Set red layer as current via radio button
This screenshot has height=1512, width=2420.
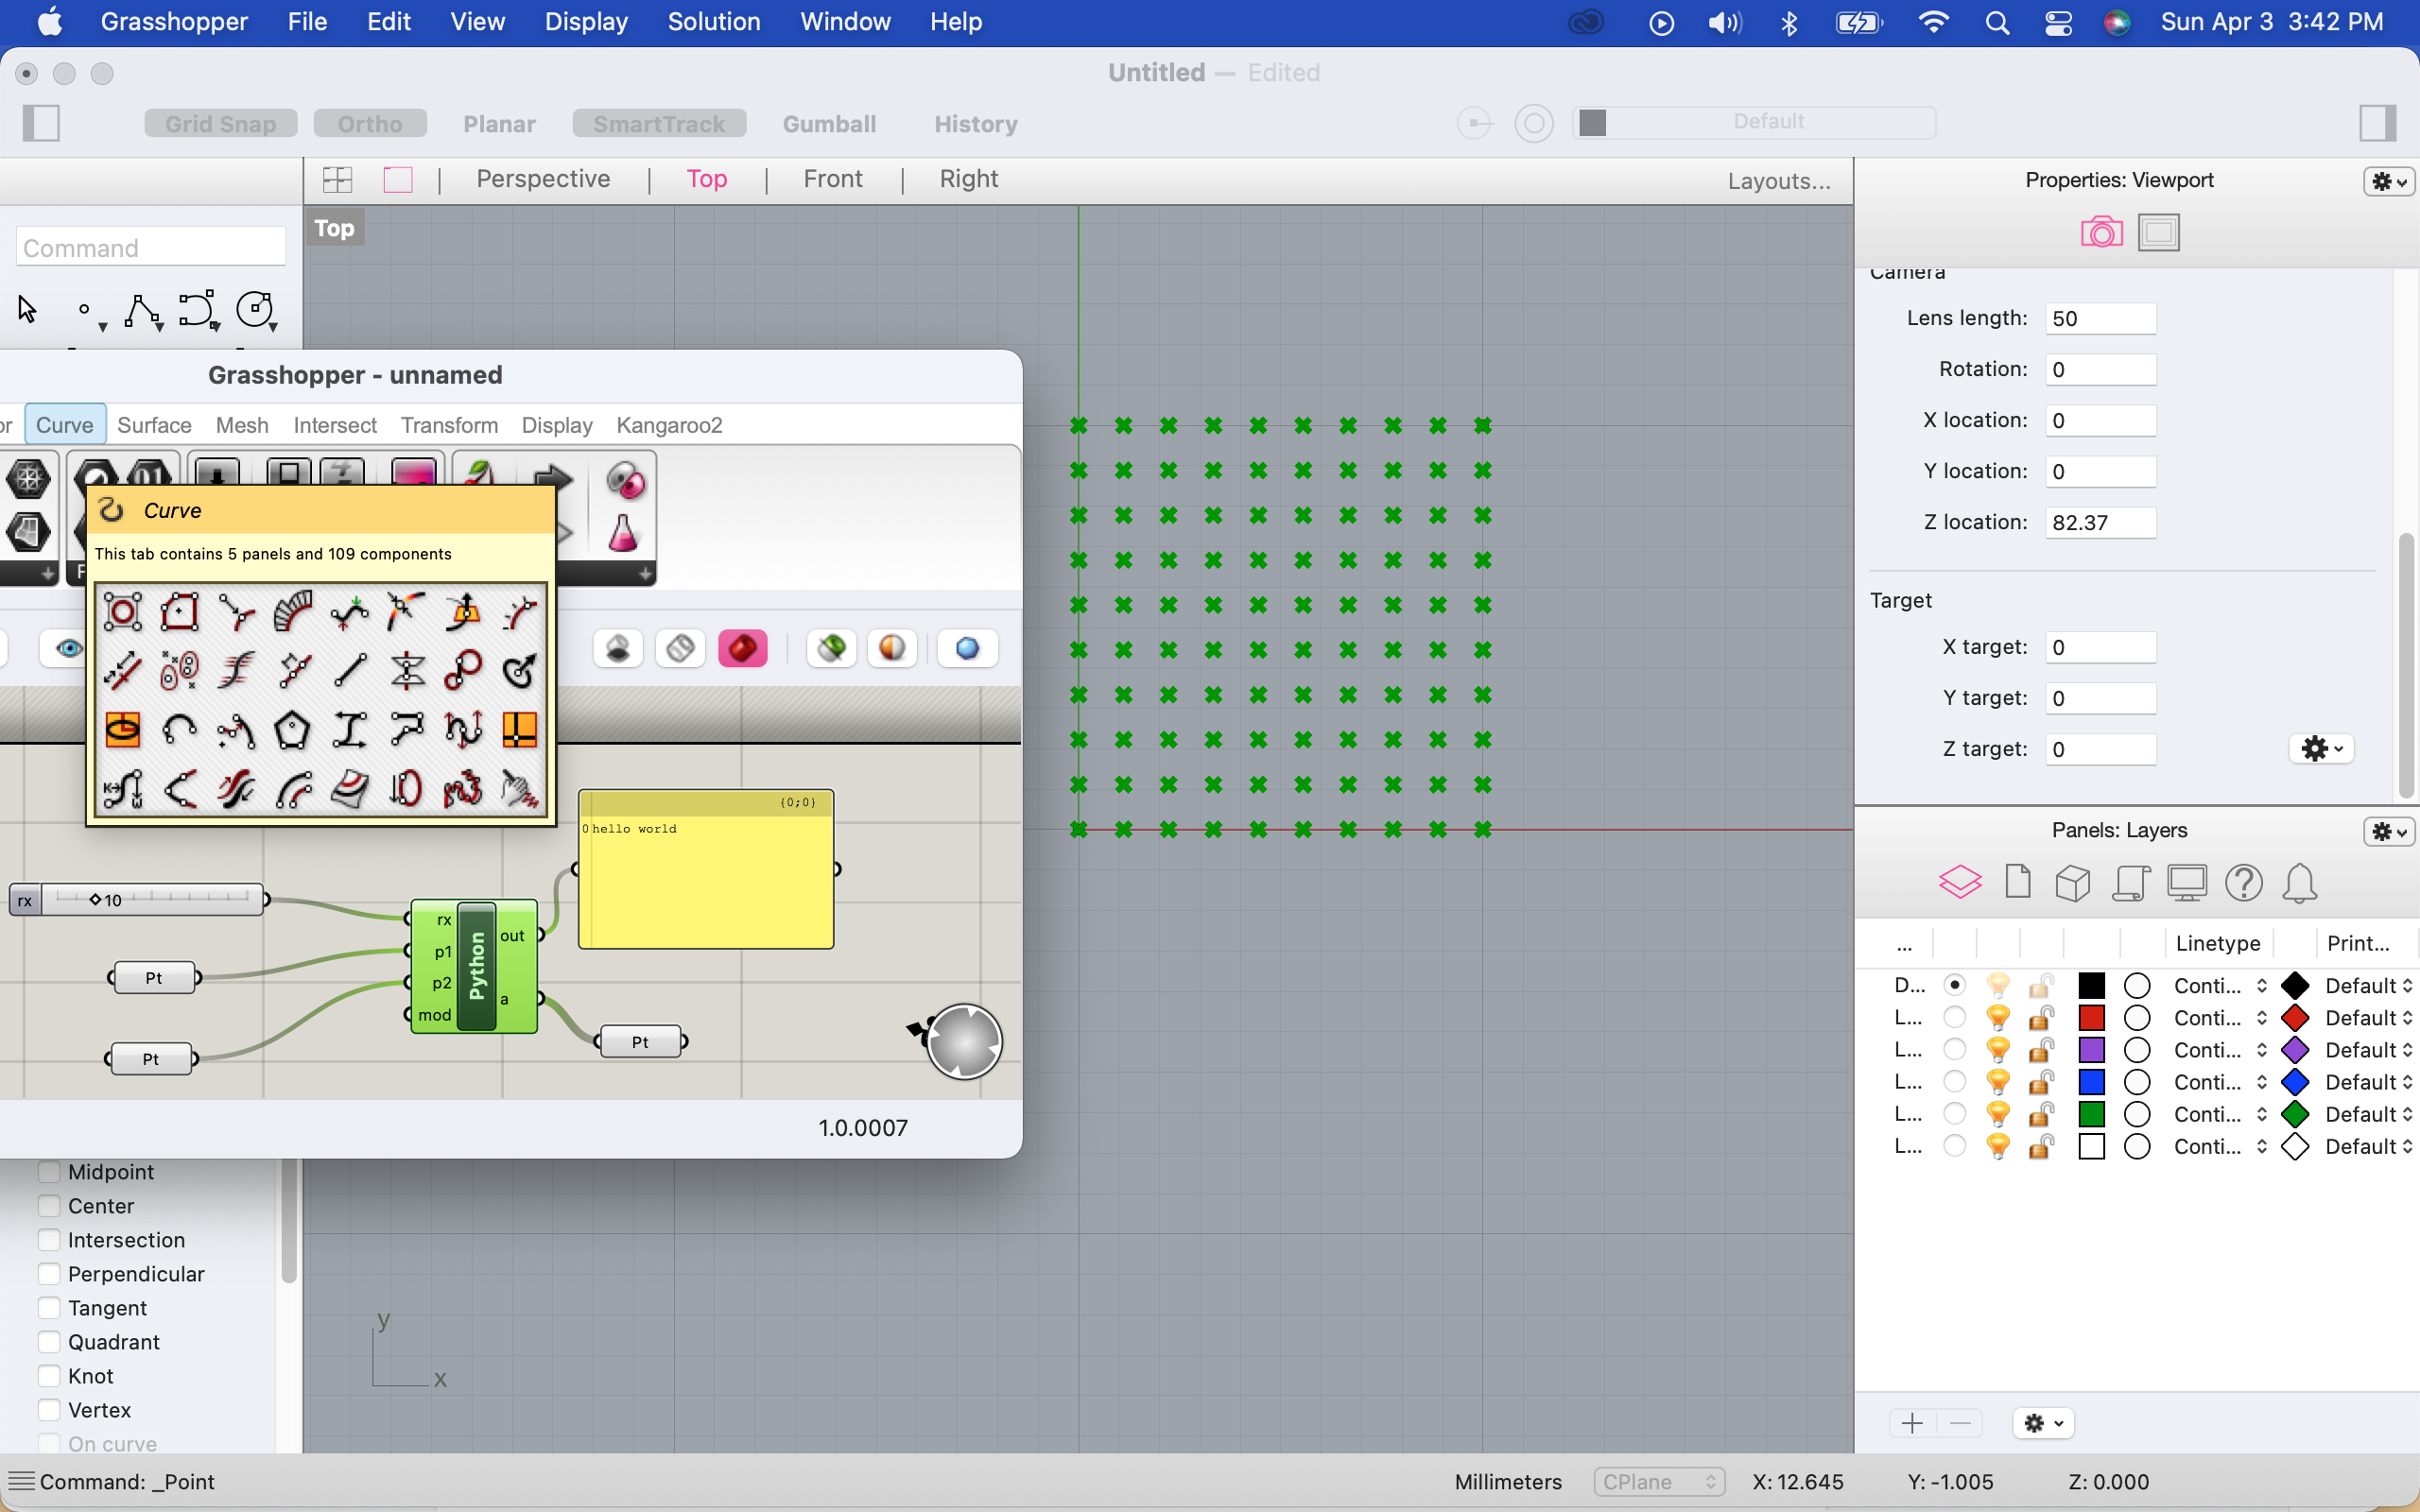click(1954, 1017)
